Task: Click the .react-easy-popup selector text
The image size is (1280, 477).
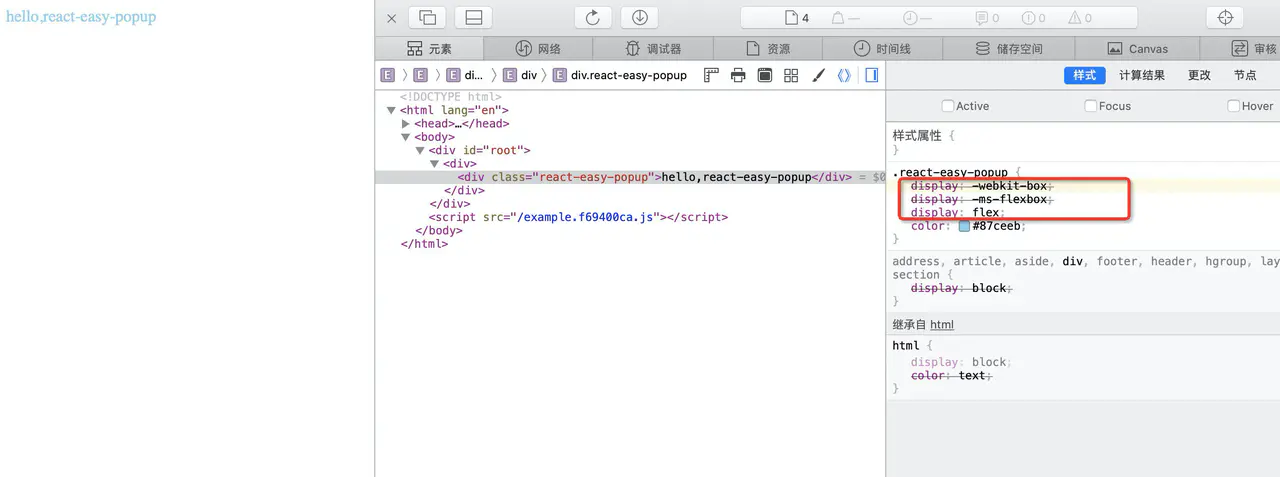Action: click(x=950, y=172)
